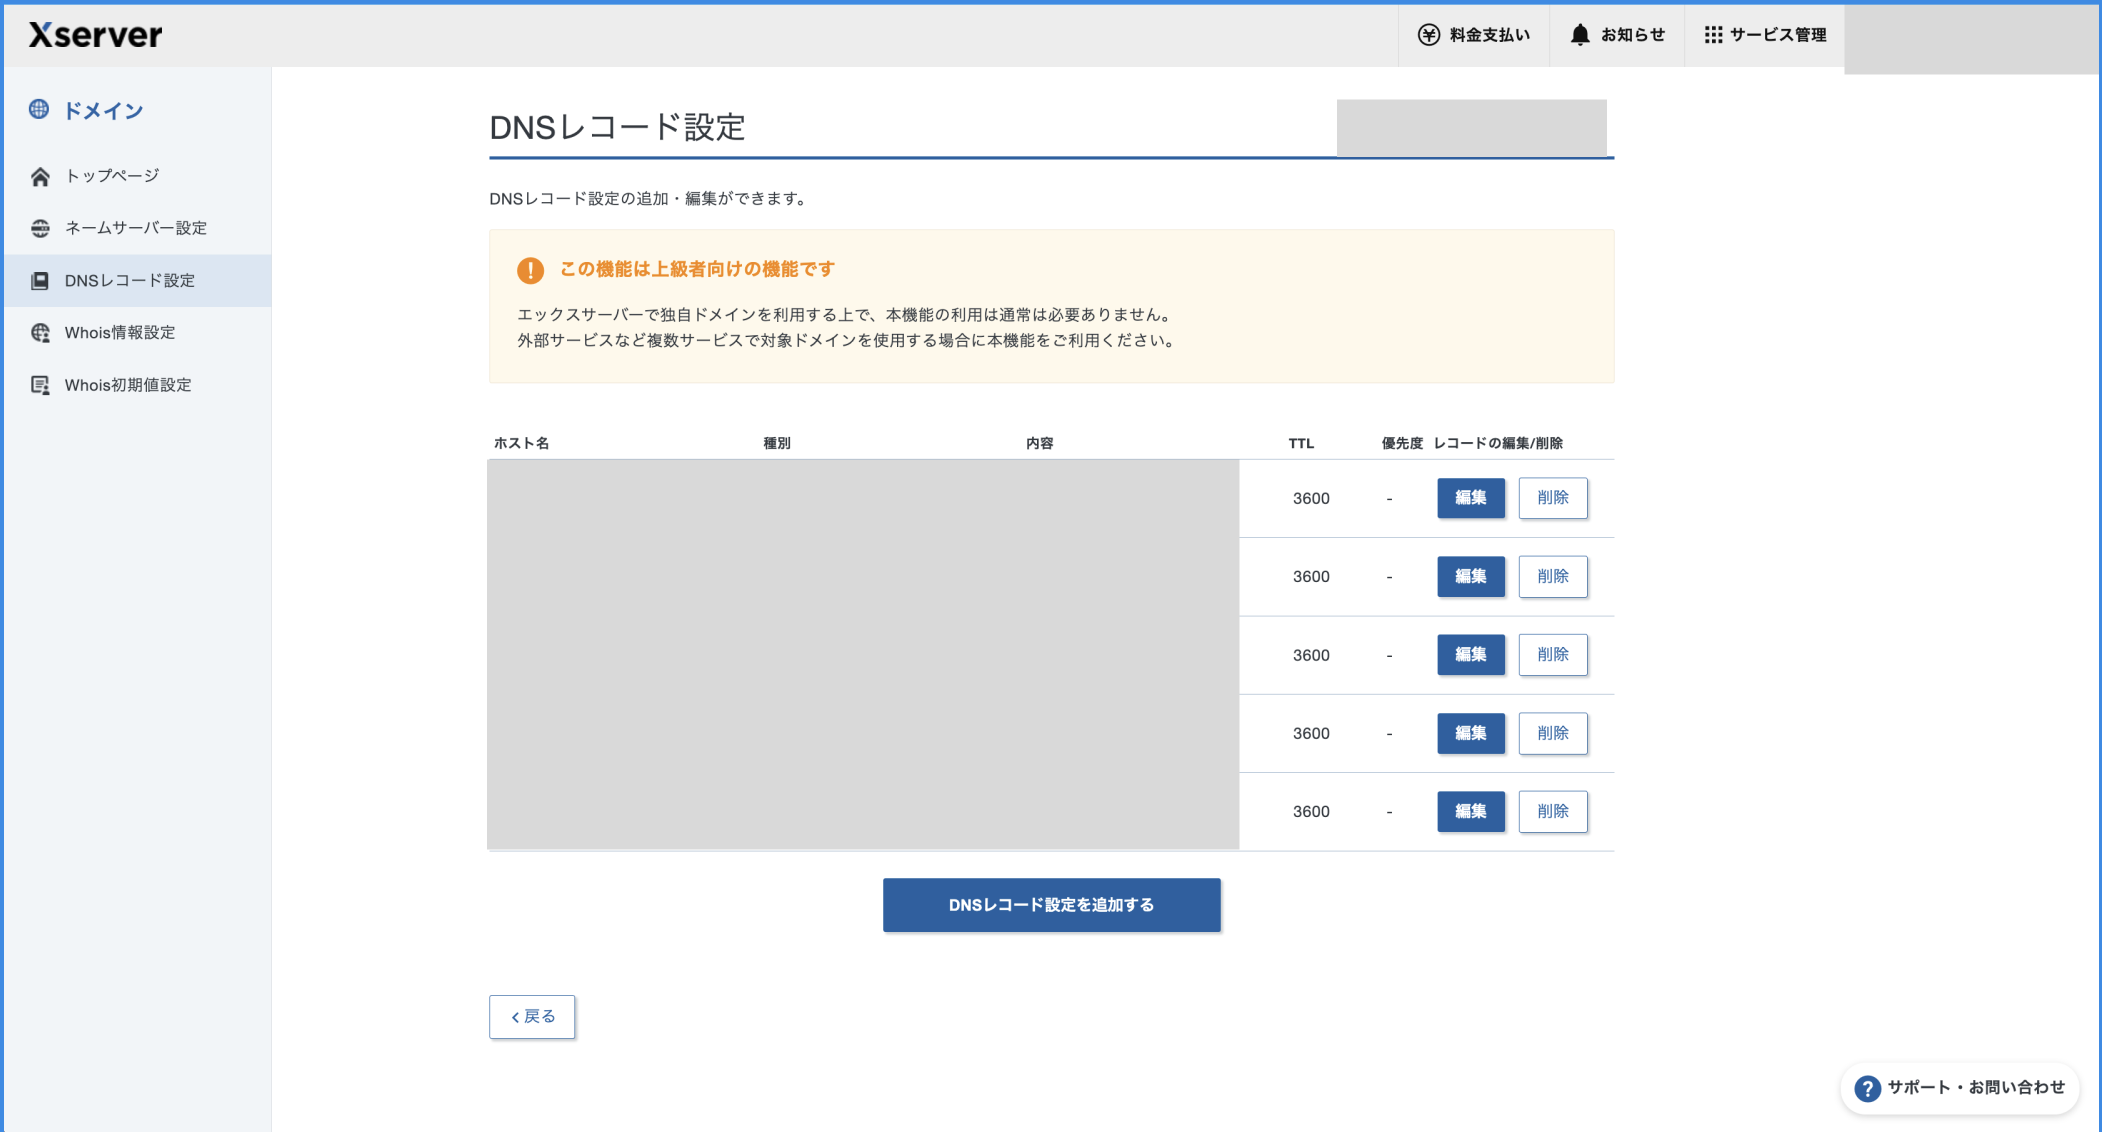Click the globe icon next to ドメイン
2102x1132 pixels.
tap(40, 111)
